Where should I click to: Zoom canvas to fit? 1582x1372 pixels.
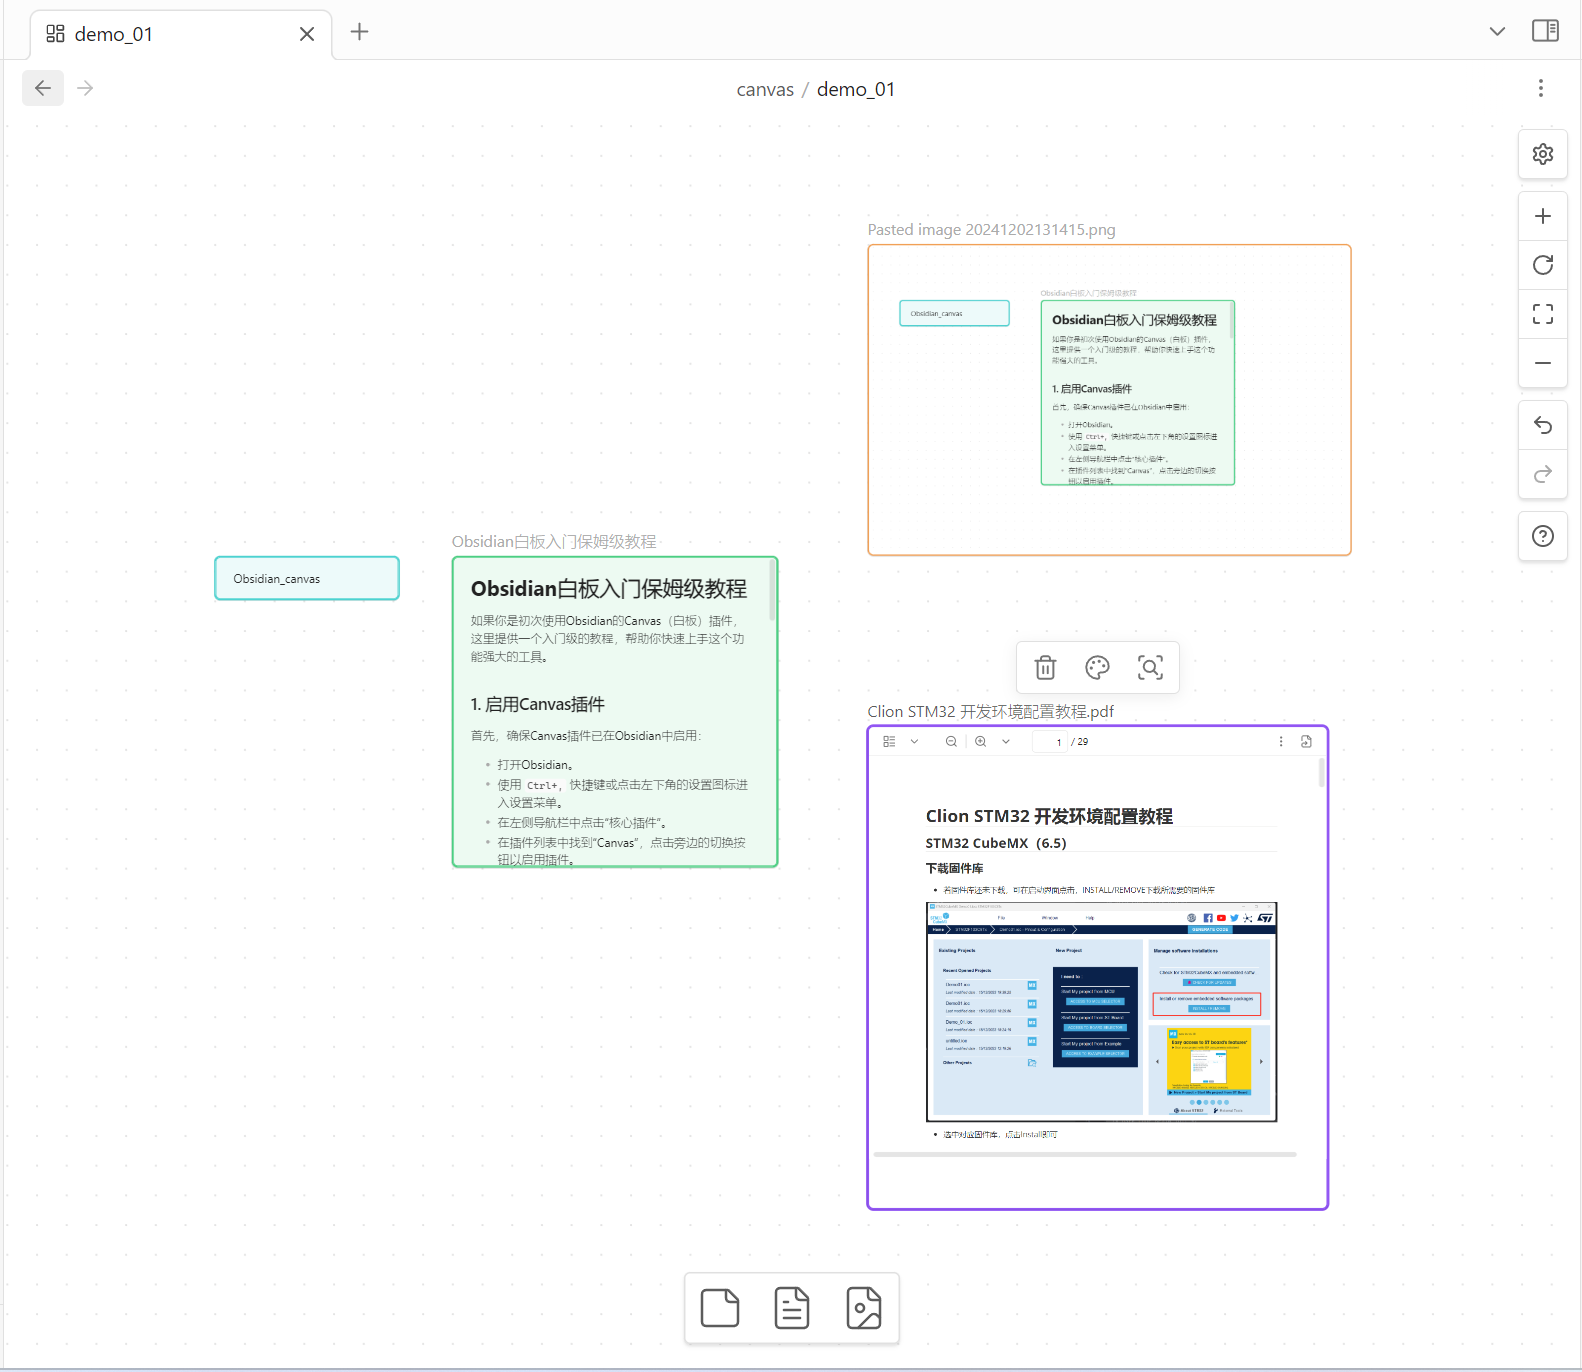[1543, 314]
